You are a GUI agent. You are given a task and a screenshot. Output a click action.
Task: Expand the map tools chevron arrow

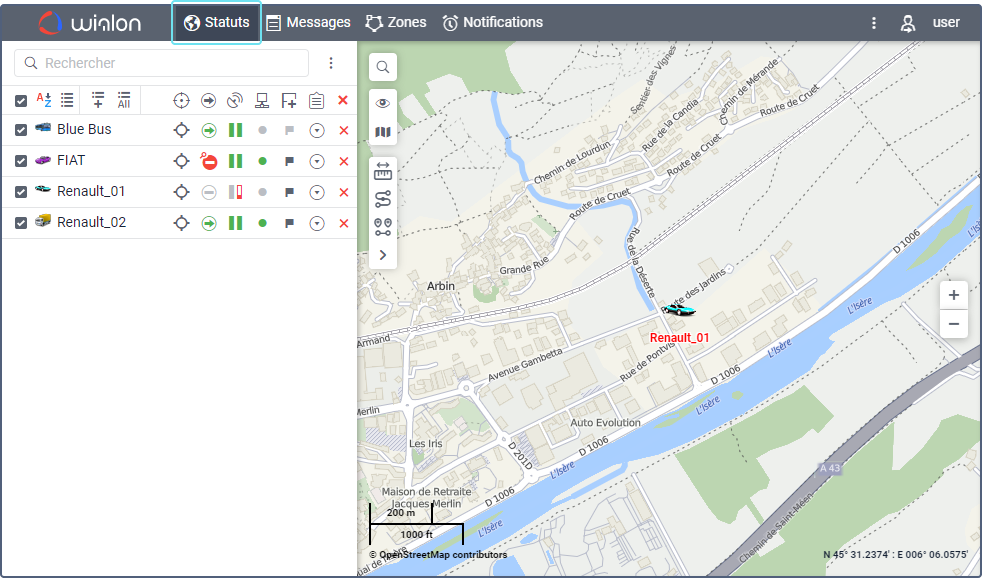pyautogui.click(x=383, y=256)
